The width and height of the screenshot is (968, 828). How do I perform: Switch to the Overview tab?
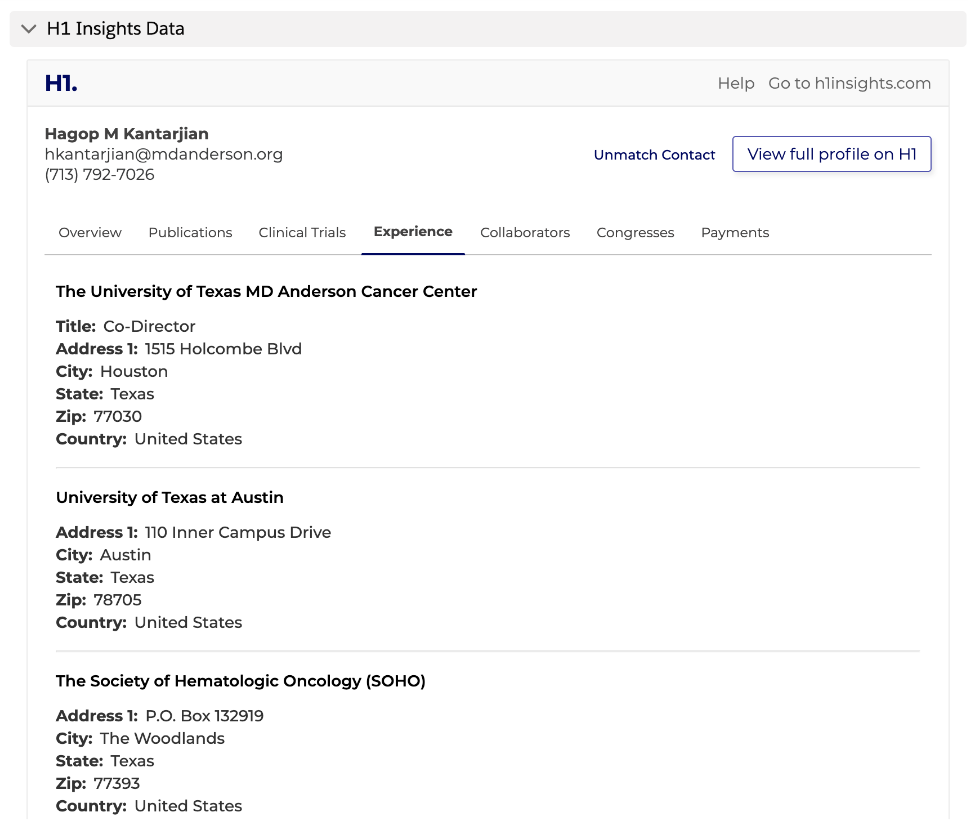tap(90, 233)
